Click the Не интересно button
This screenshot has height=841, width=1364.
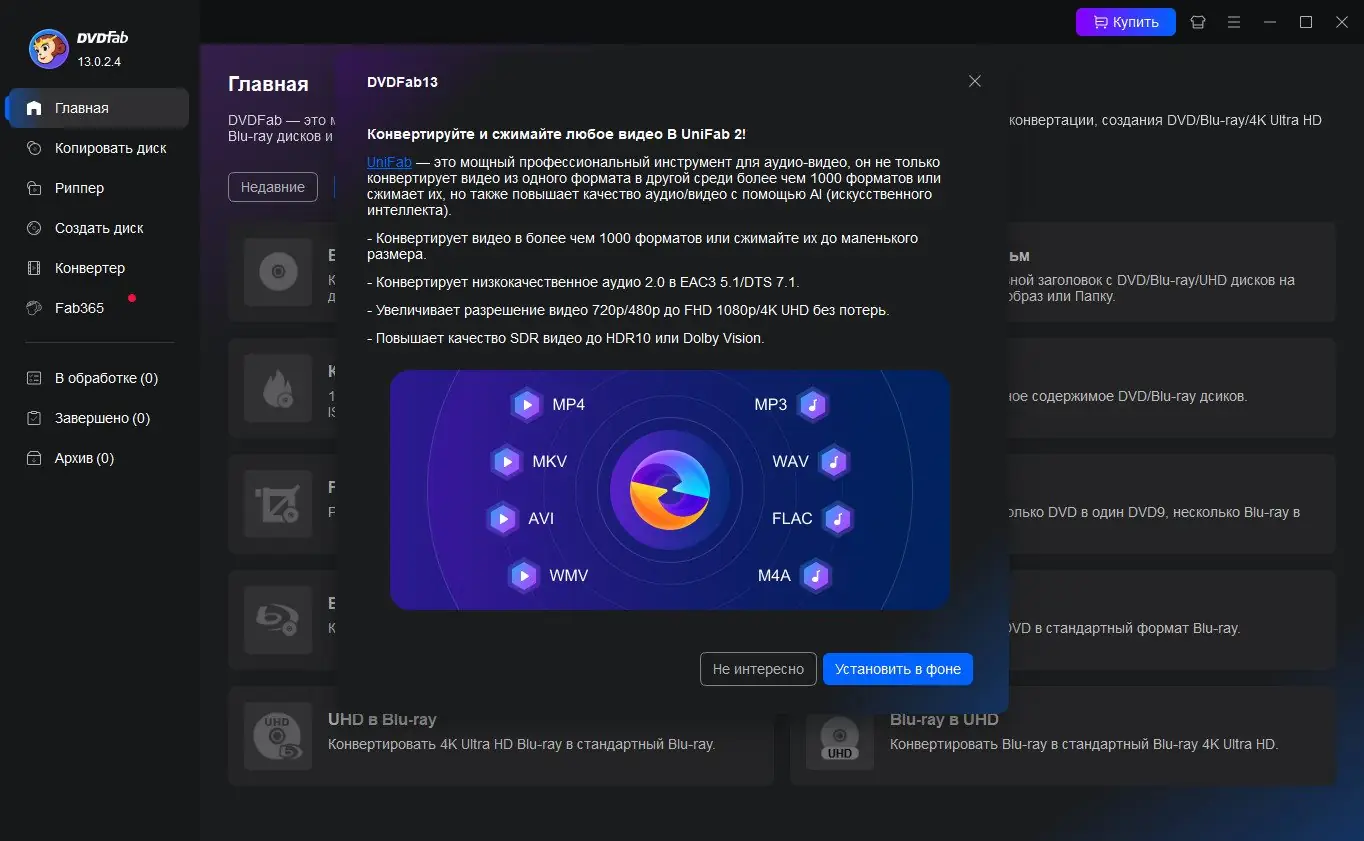coord(758,669)
